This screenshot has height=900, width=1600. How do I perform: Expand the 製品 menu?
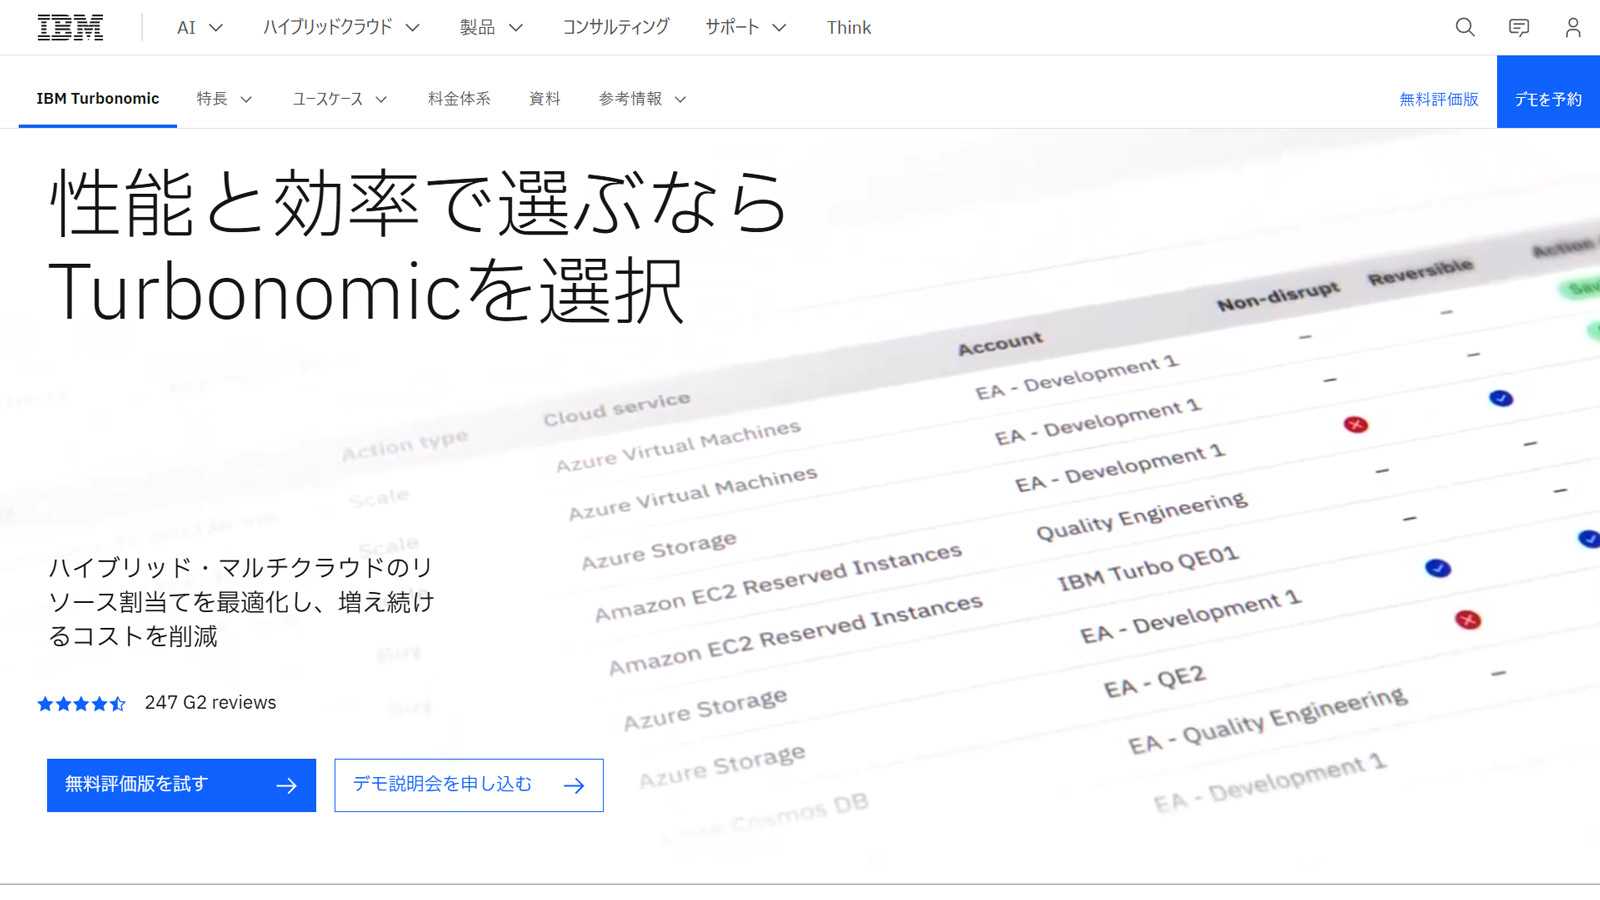pyautogui.click(x=491, y=27)
